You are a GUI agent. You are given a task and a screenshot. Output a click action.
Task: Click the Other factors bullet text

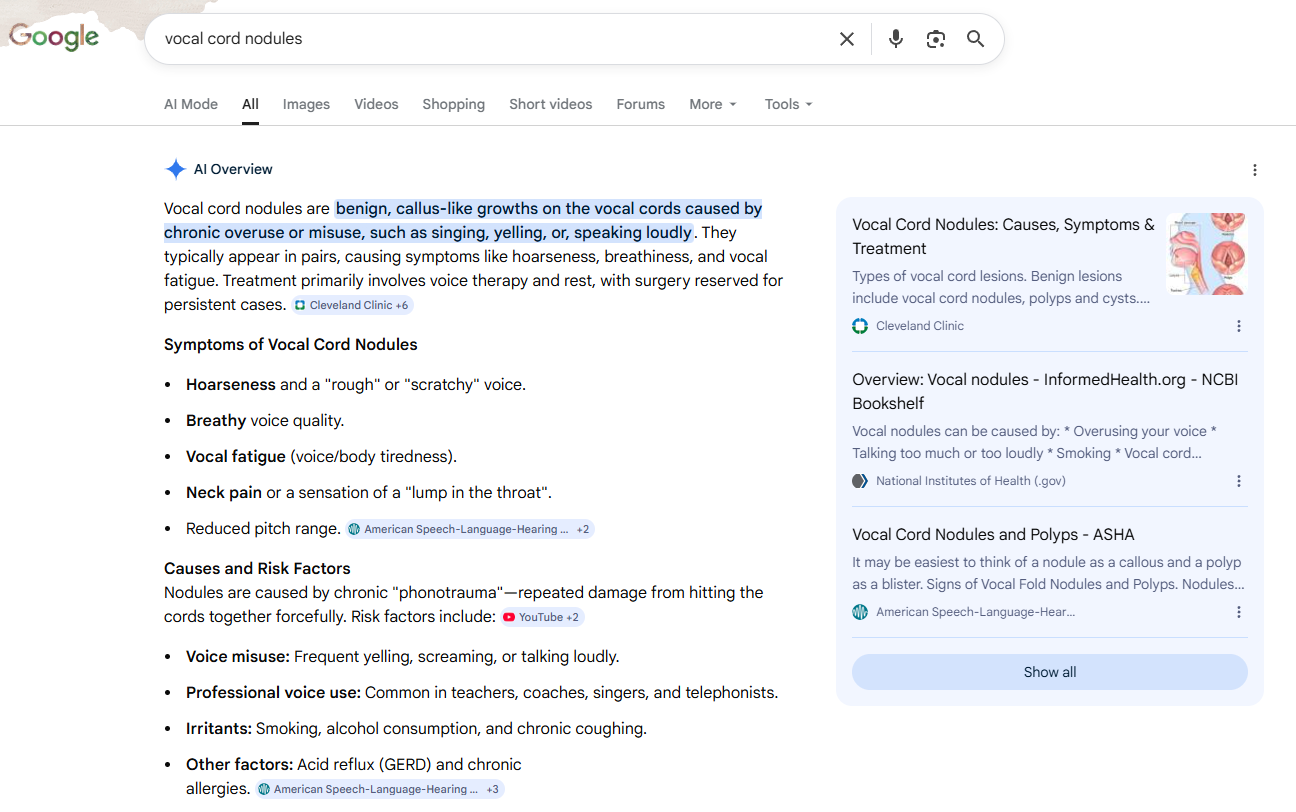(354, 777)
